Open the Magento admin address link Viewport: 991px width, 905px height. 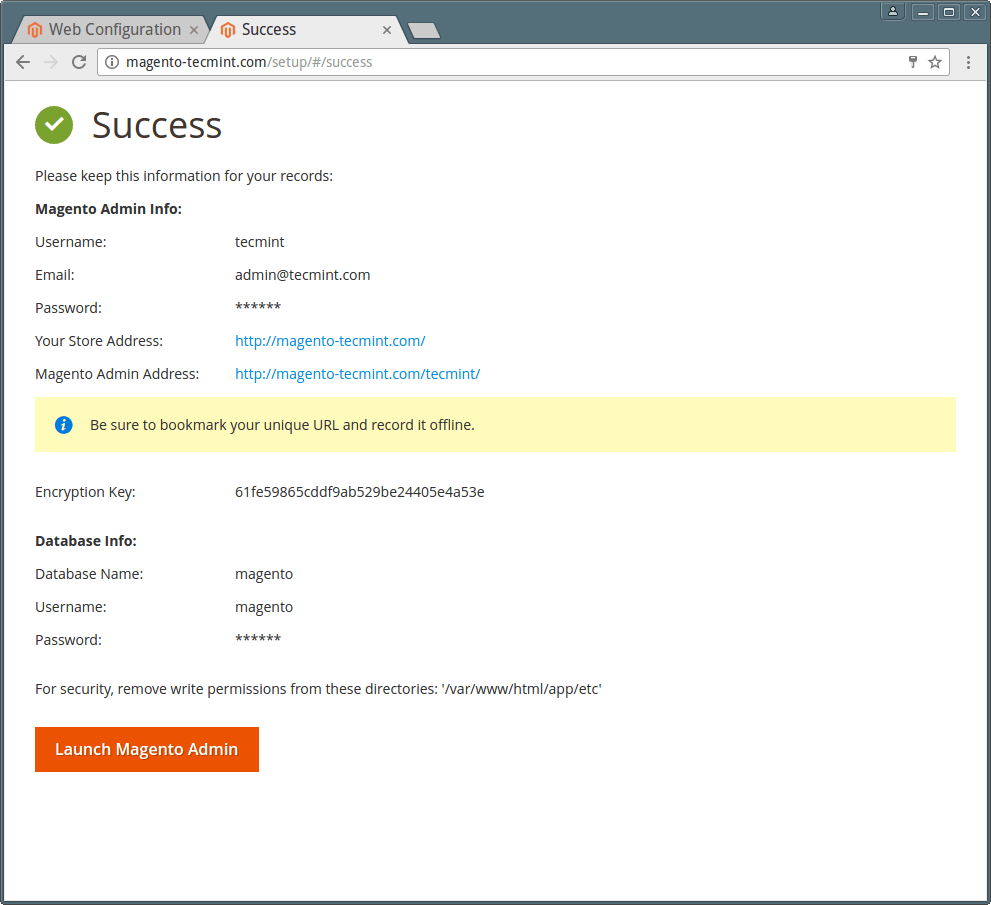click(358, 374)
